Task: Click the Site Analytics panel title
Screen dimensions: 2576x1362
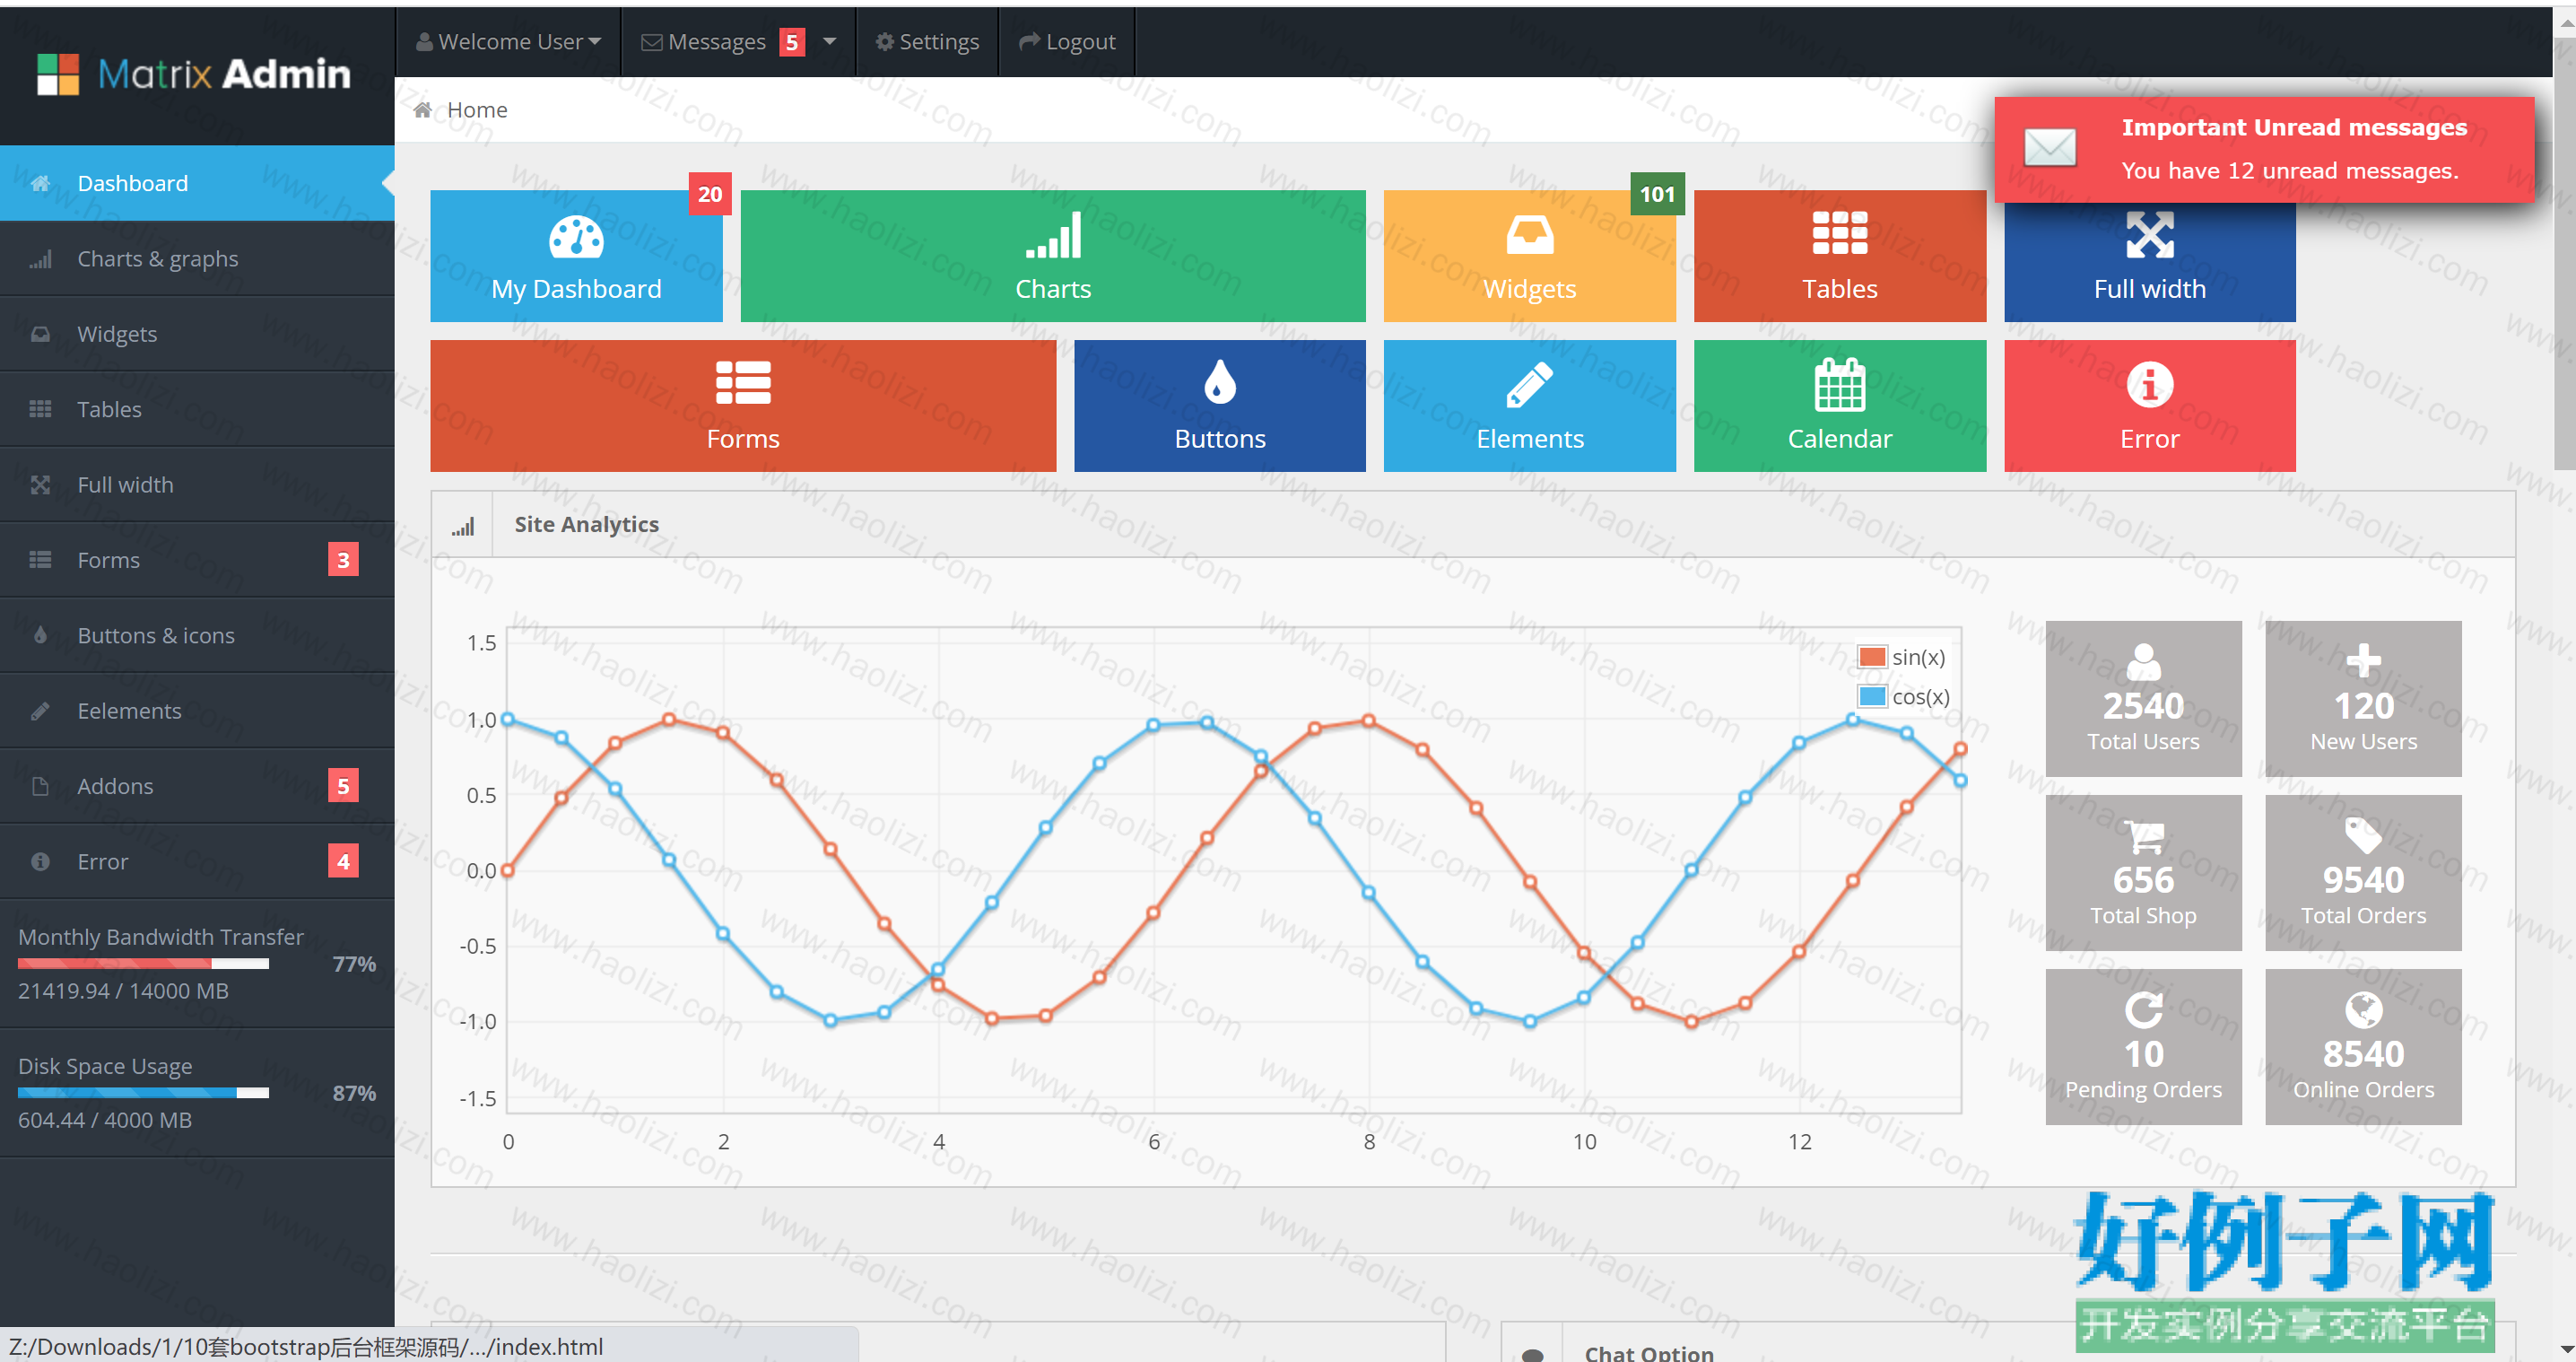Action: click(586, 525)
